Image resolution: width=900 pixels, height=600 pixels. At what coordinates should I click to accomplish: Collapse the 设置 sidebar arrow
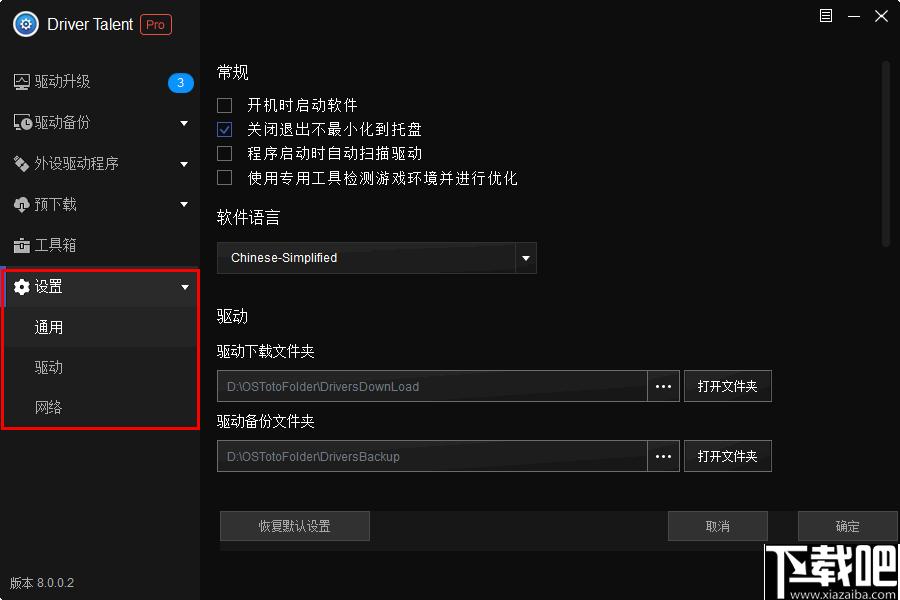pos(184,287)
